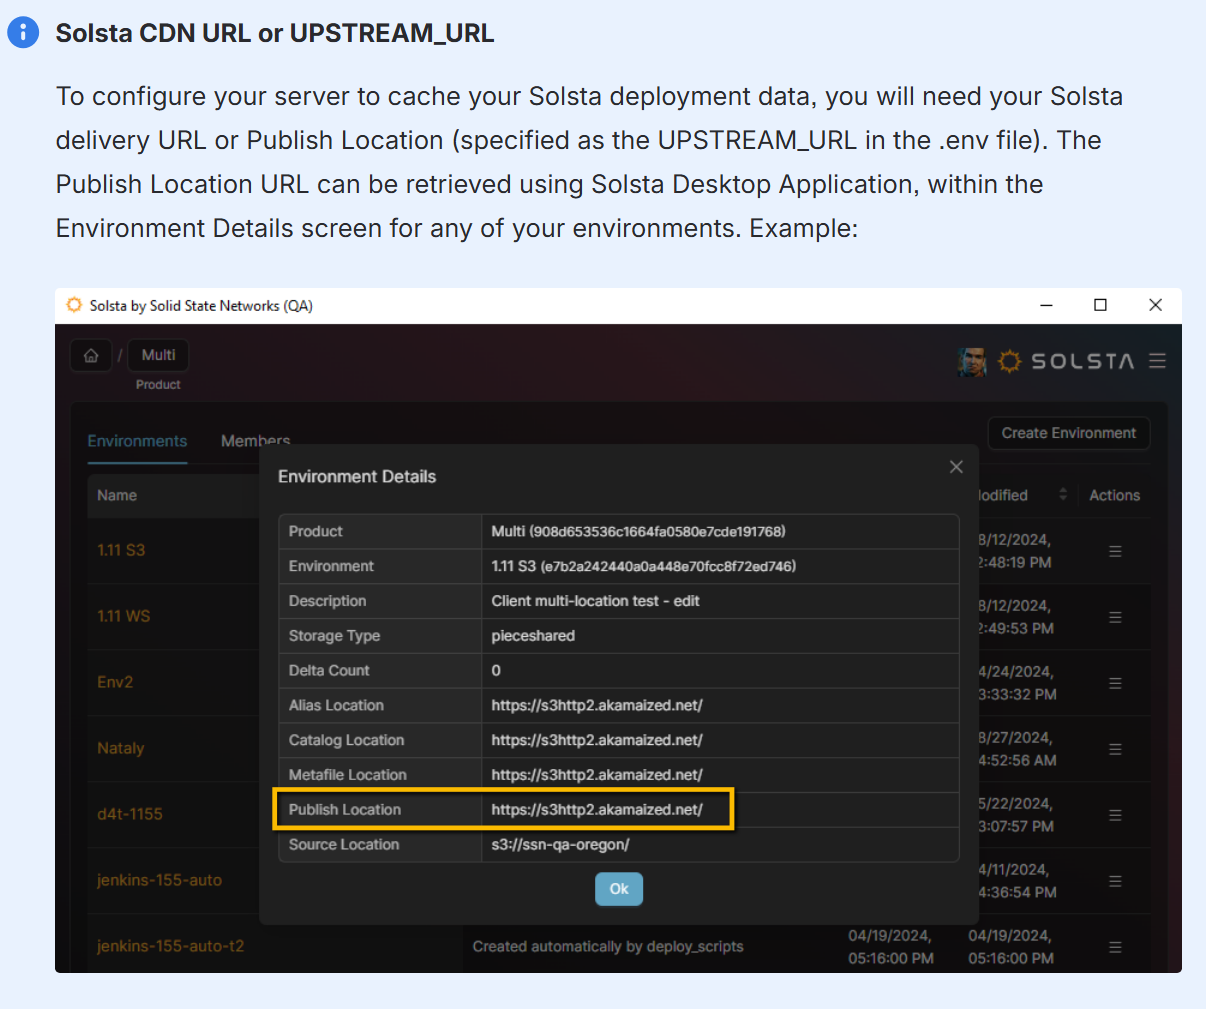
Task: Open actions menu for jenkins-155-auto row
Action: [x=1115, y=881]
